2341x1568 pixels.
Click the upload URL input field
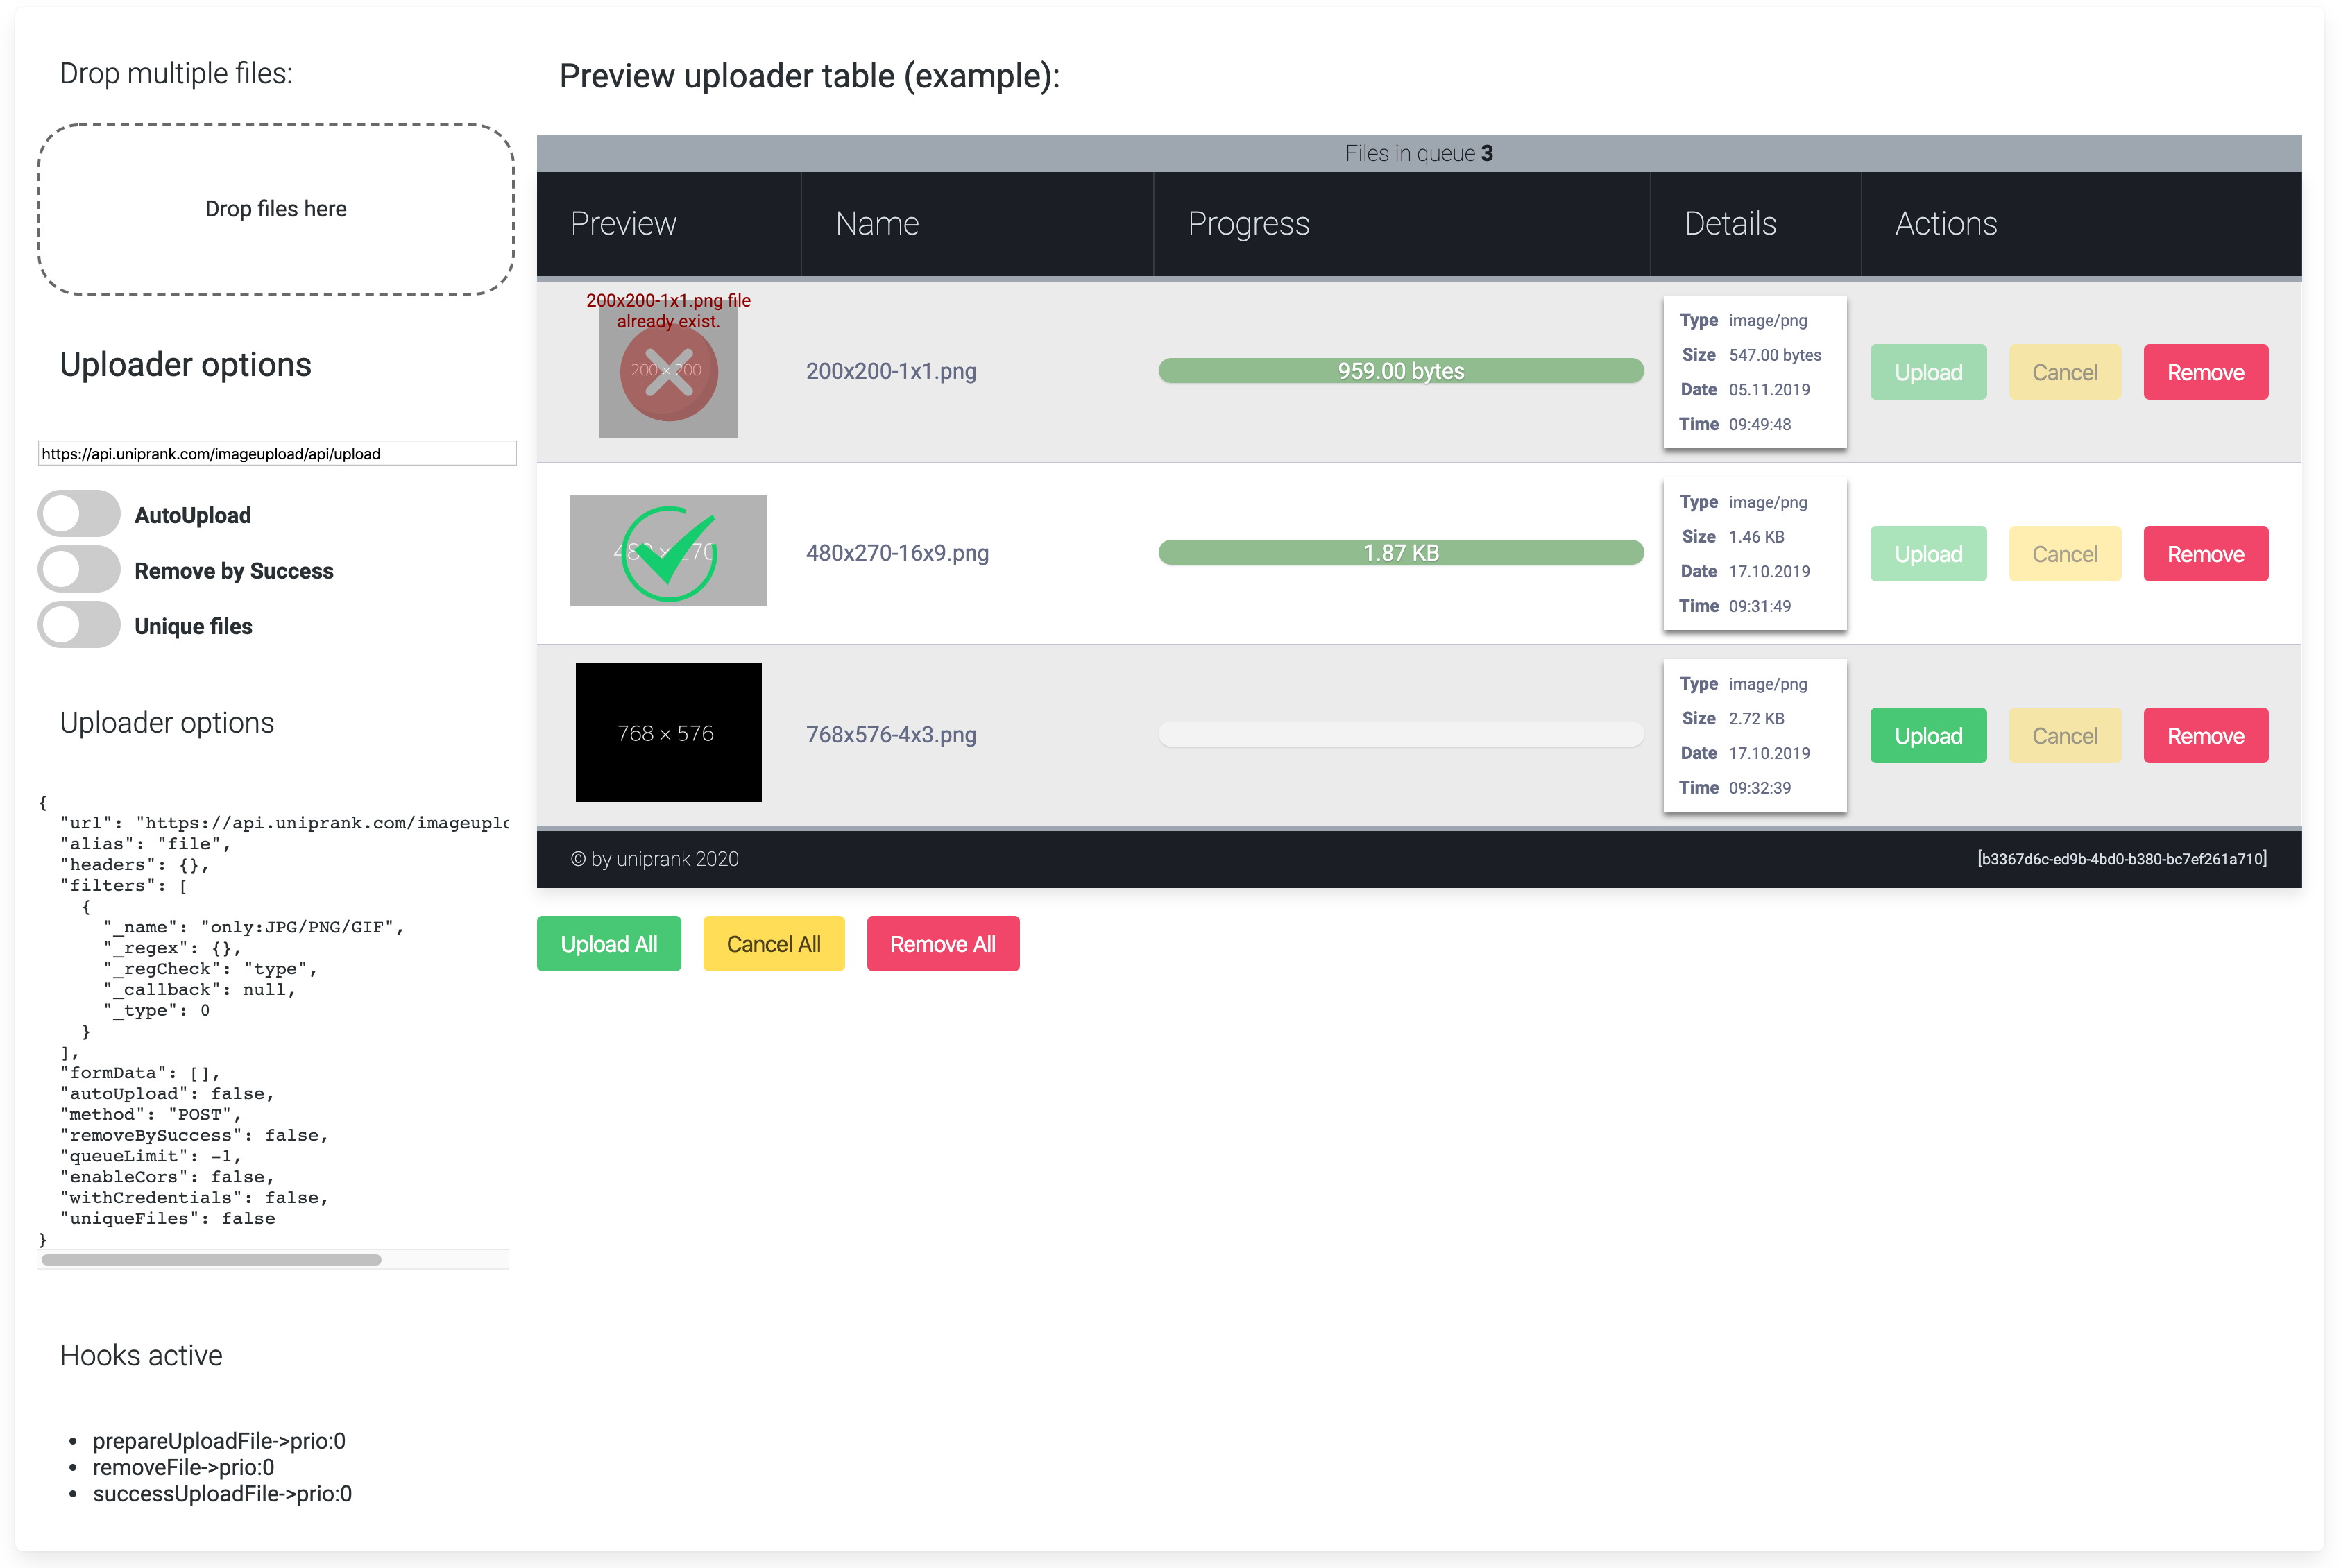(x=276, y=453)
